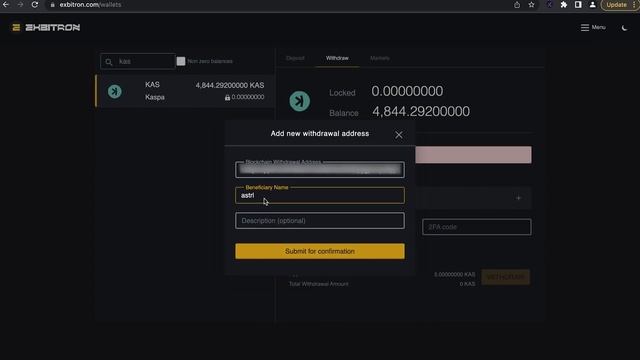Viewport: 640px width, 360px height.
Task: Go back with browser back arrow
Action: click(6, 4)
